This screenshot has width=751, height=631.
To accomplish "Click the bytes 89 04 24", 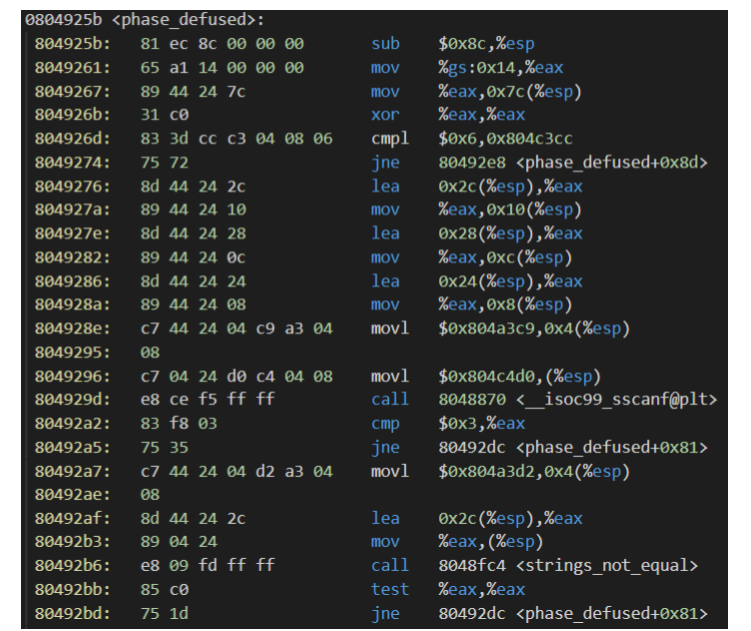I will pyautogui.click(x=179, y=541).
